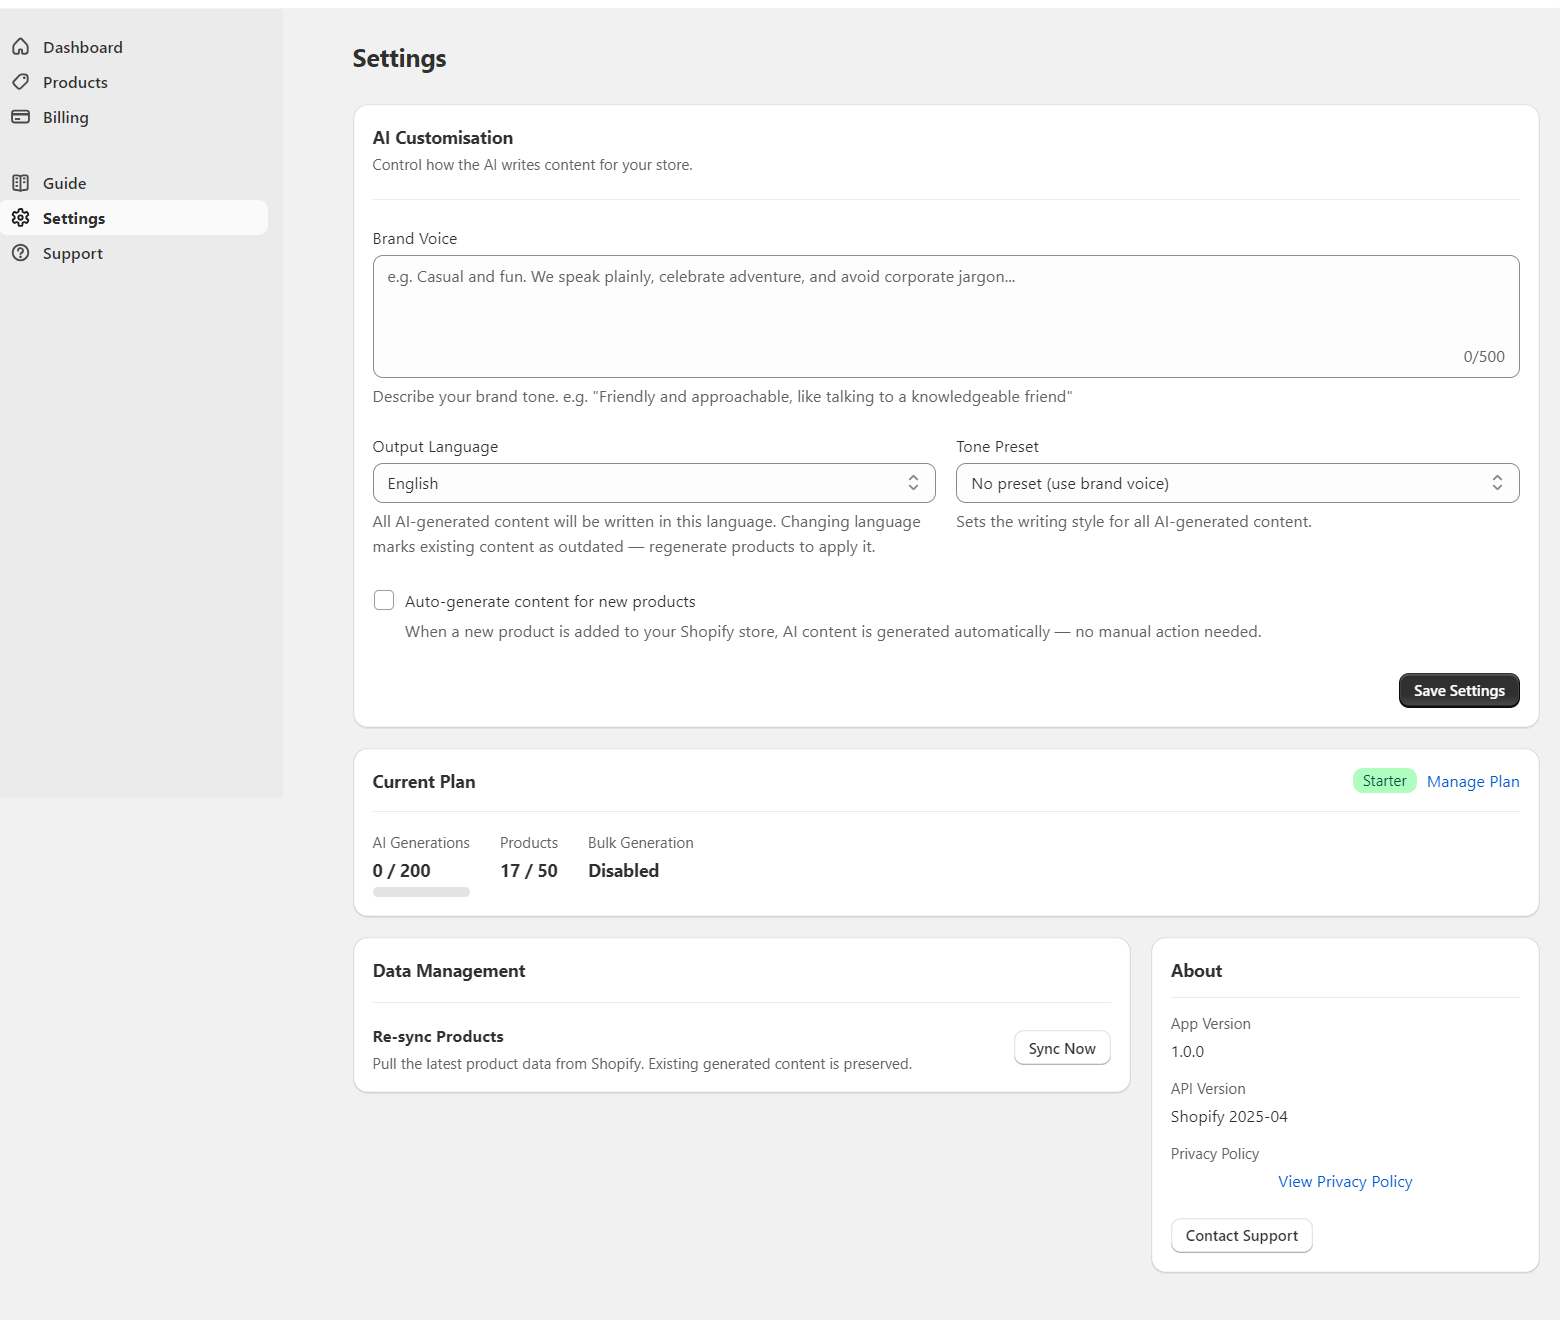
Task: Click Sync Now to re-sync products
Action: click(x=1062, y=1048)
